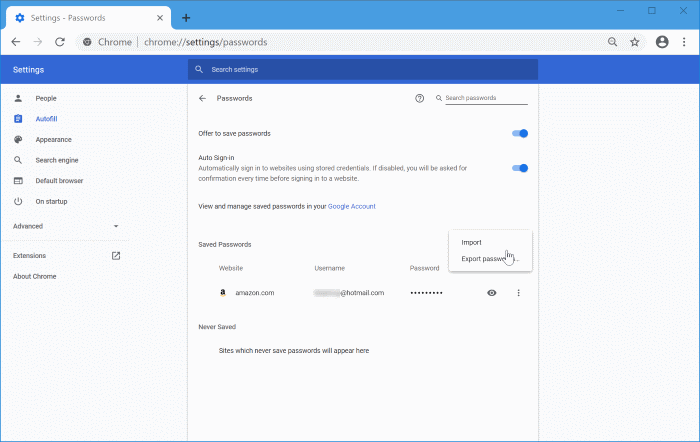Open the Chrome profile avatar icon
The height and width of the screenshot is (442, 700).
click(661, 42)
